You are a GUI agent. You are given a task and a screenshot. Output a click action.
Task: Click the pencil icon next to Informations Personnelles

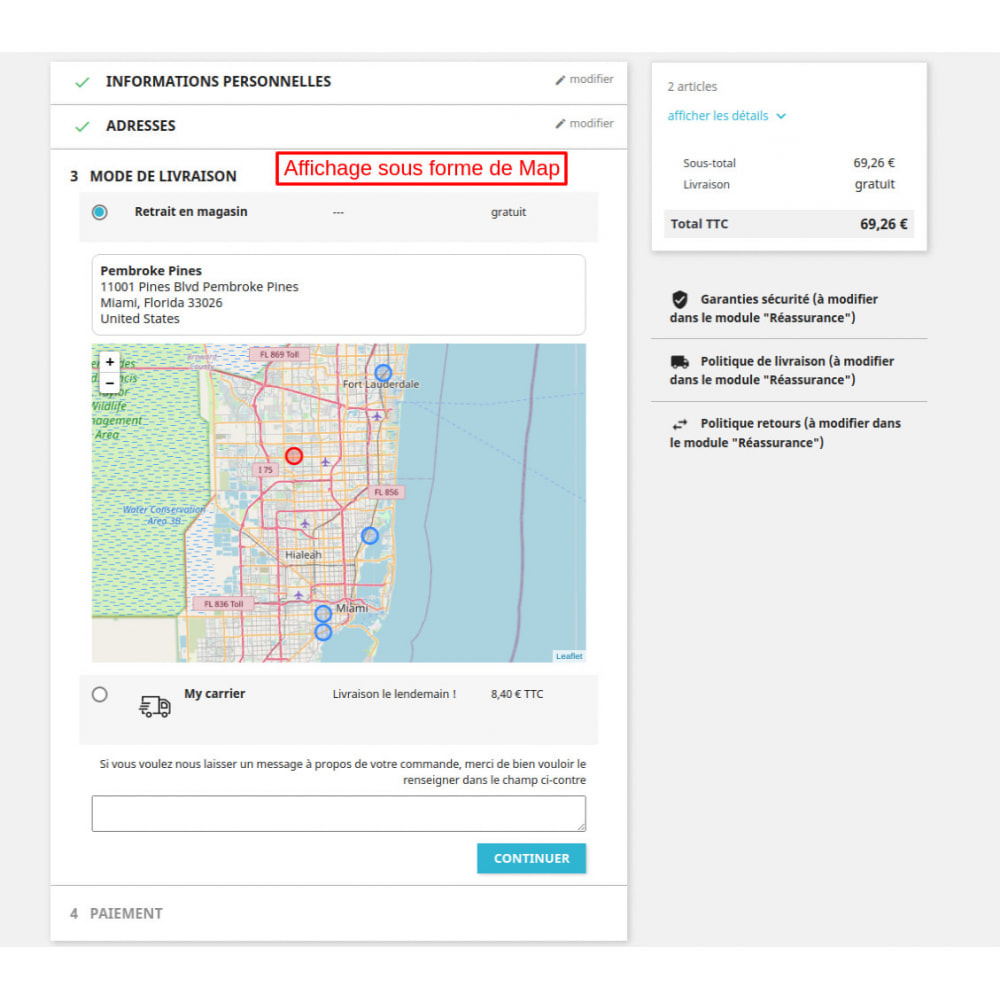point(560,80)
